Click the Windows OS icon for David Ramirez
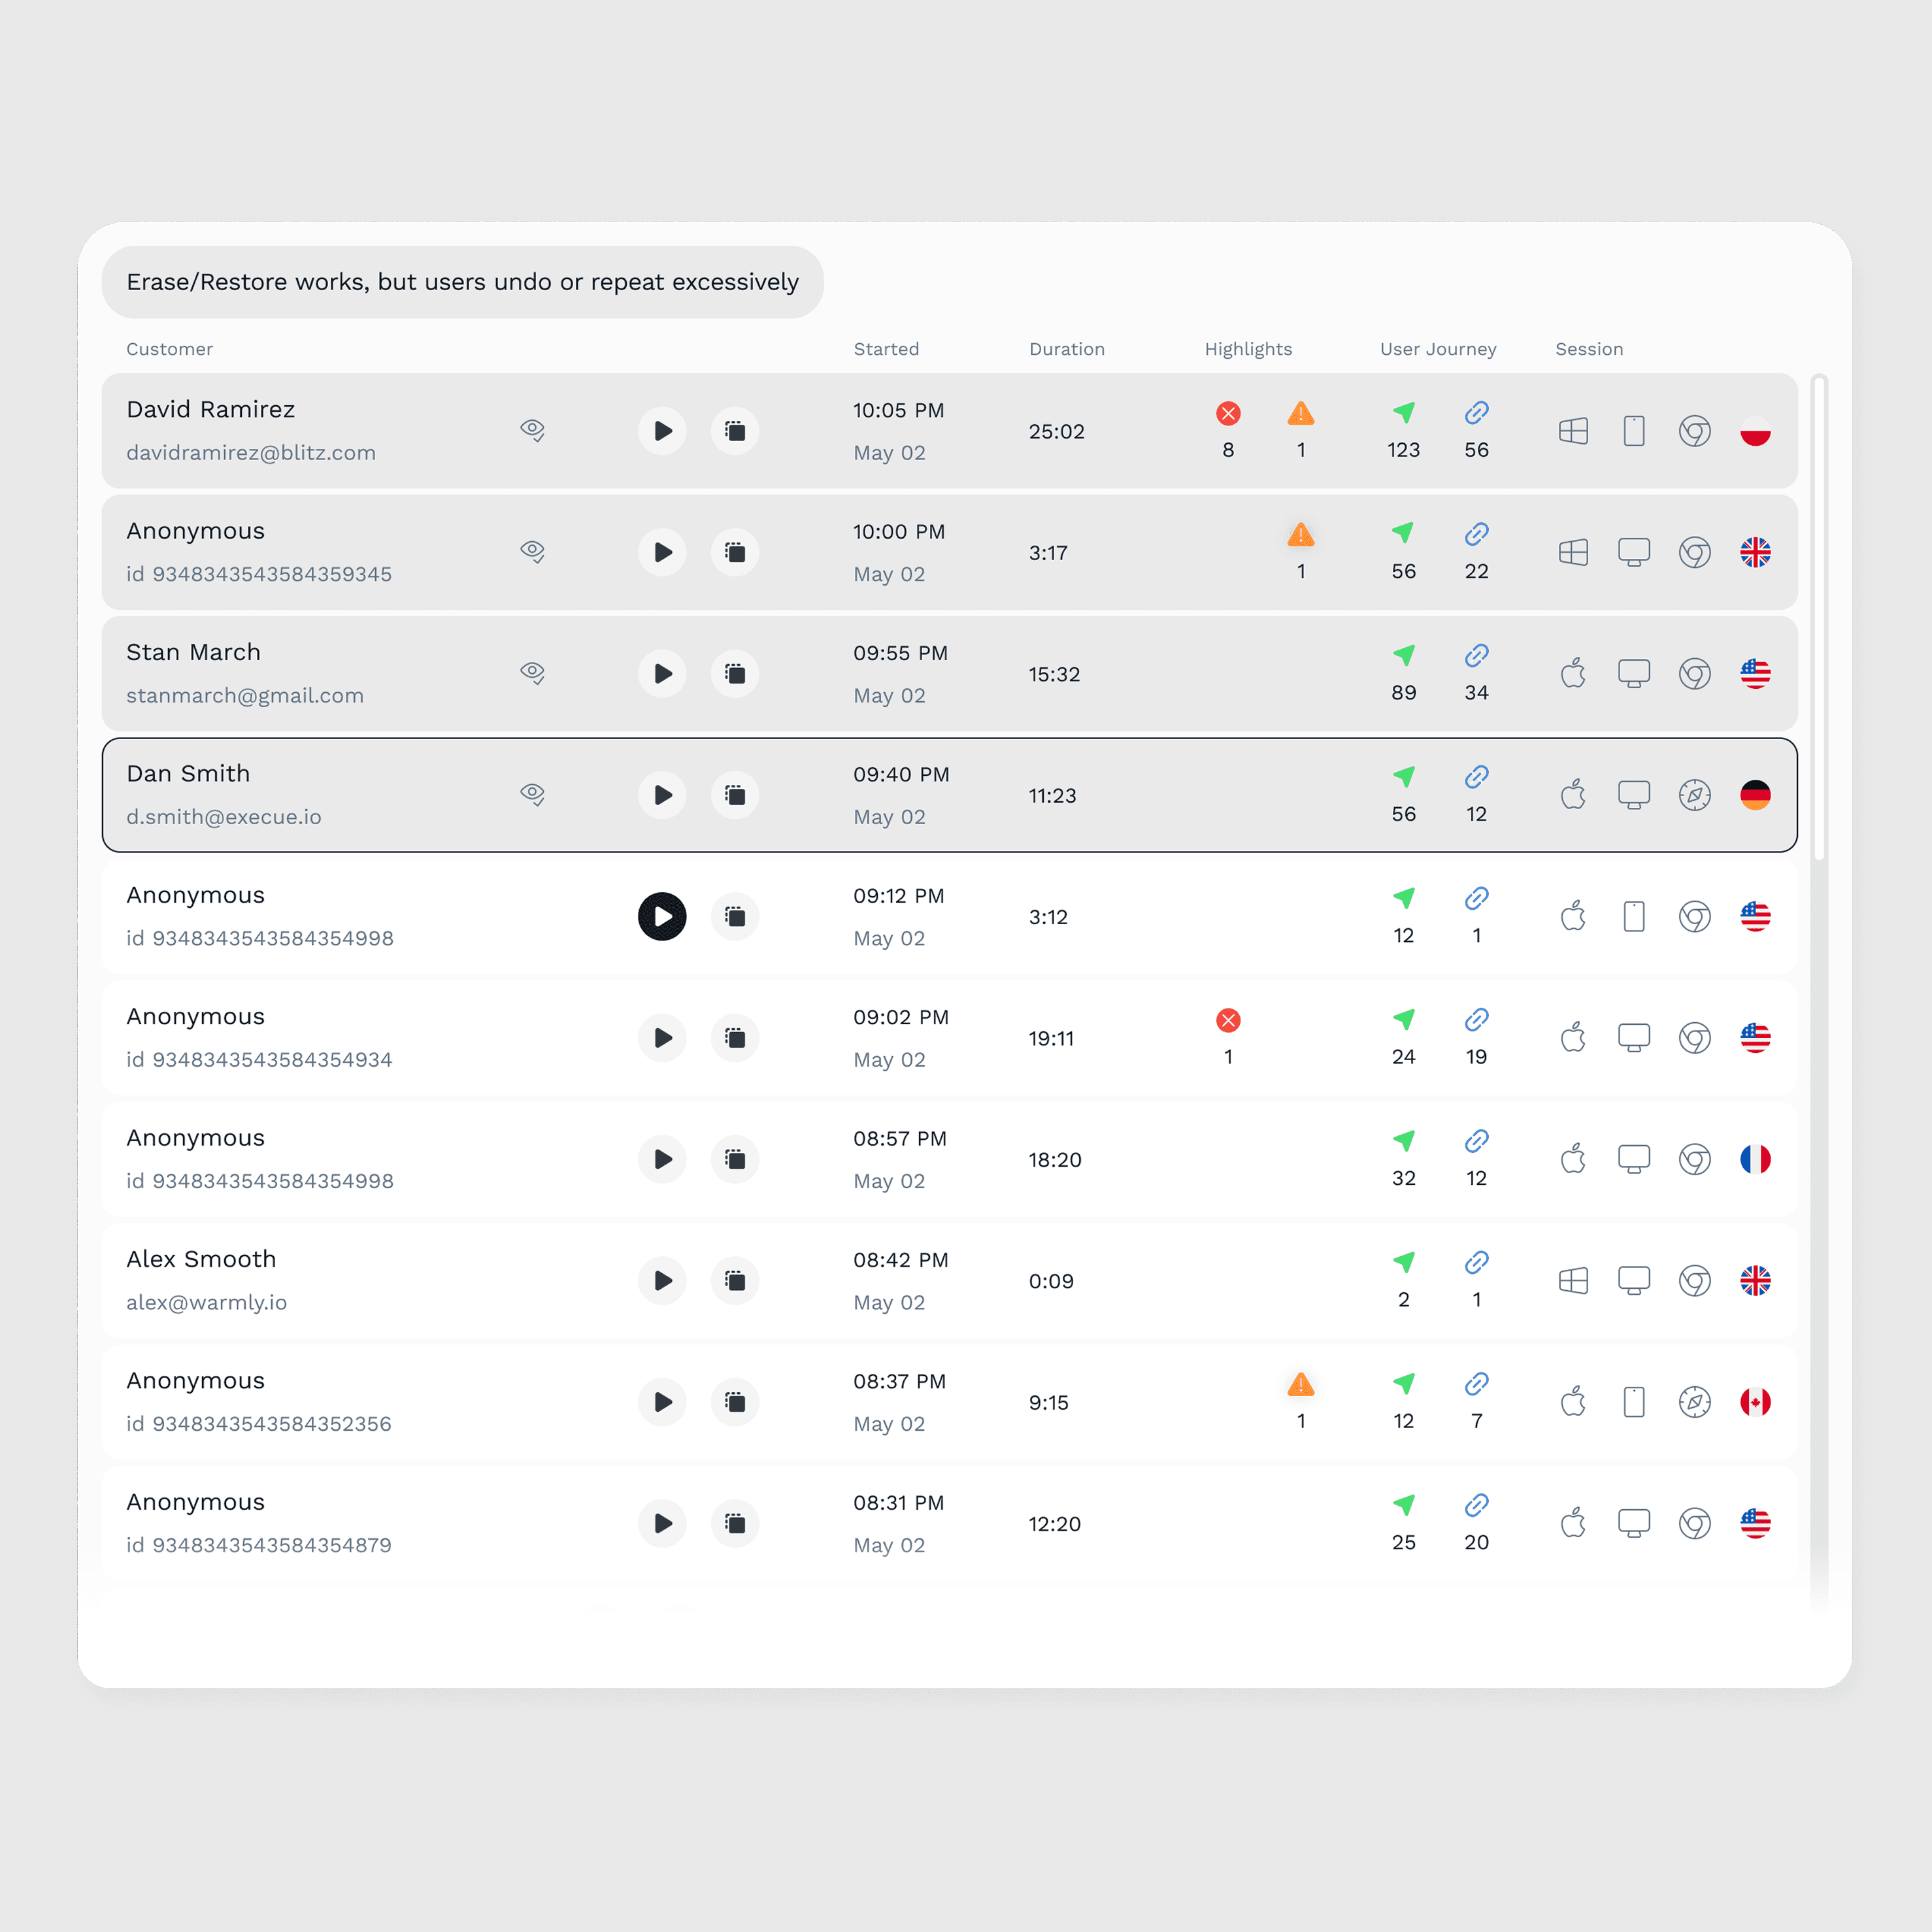 coord(1573,431)
